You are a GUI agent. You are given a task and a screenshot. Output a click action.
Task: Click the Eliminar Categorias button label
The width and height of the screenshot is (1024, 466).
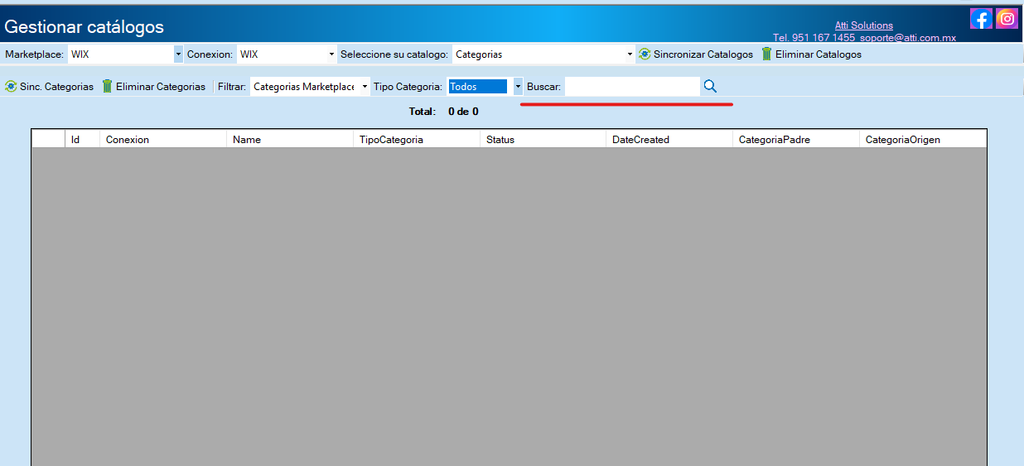160,86
